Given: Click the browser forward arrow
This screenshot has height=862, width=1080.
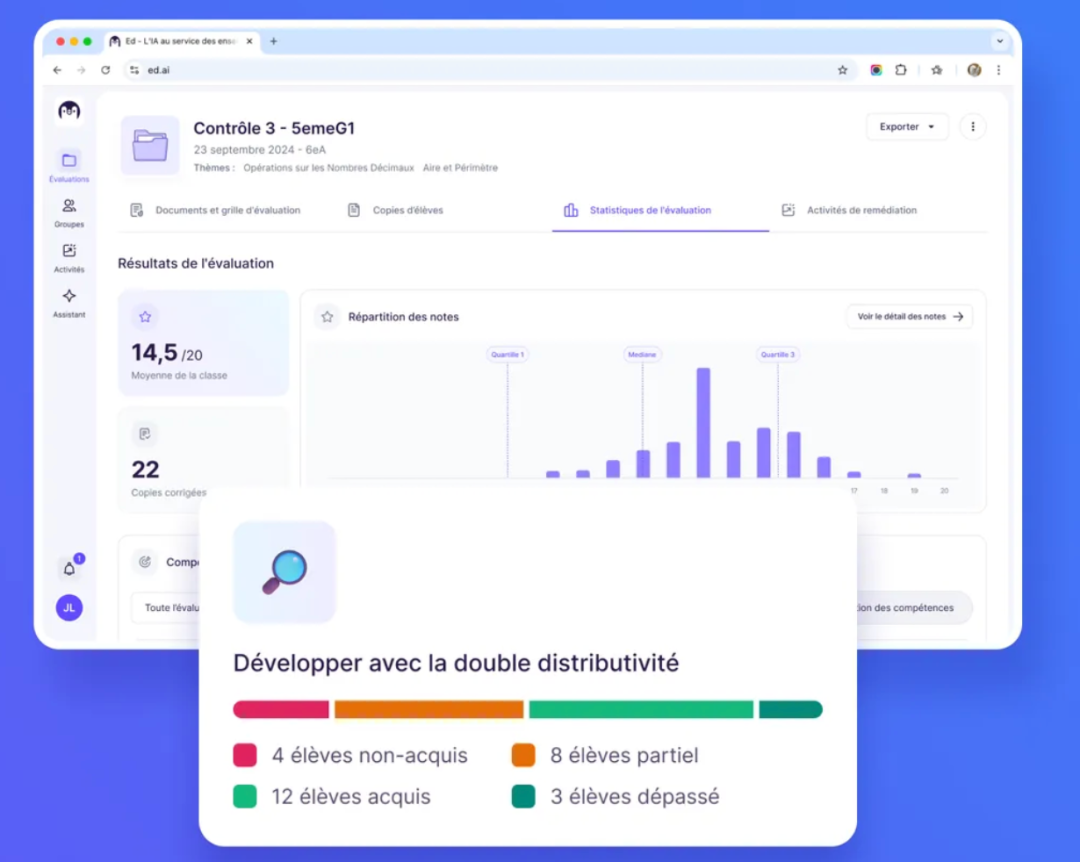Looking at the screenshot, I should 81,70.
